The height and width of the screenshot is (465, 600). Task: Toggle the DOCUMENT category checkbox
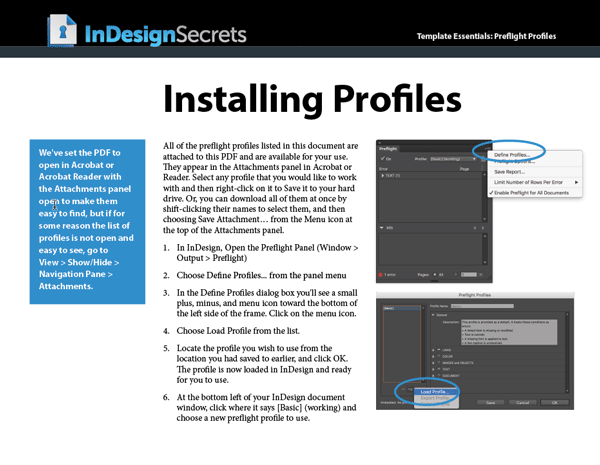pyautogui.click(x=439, y=375)
